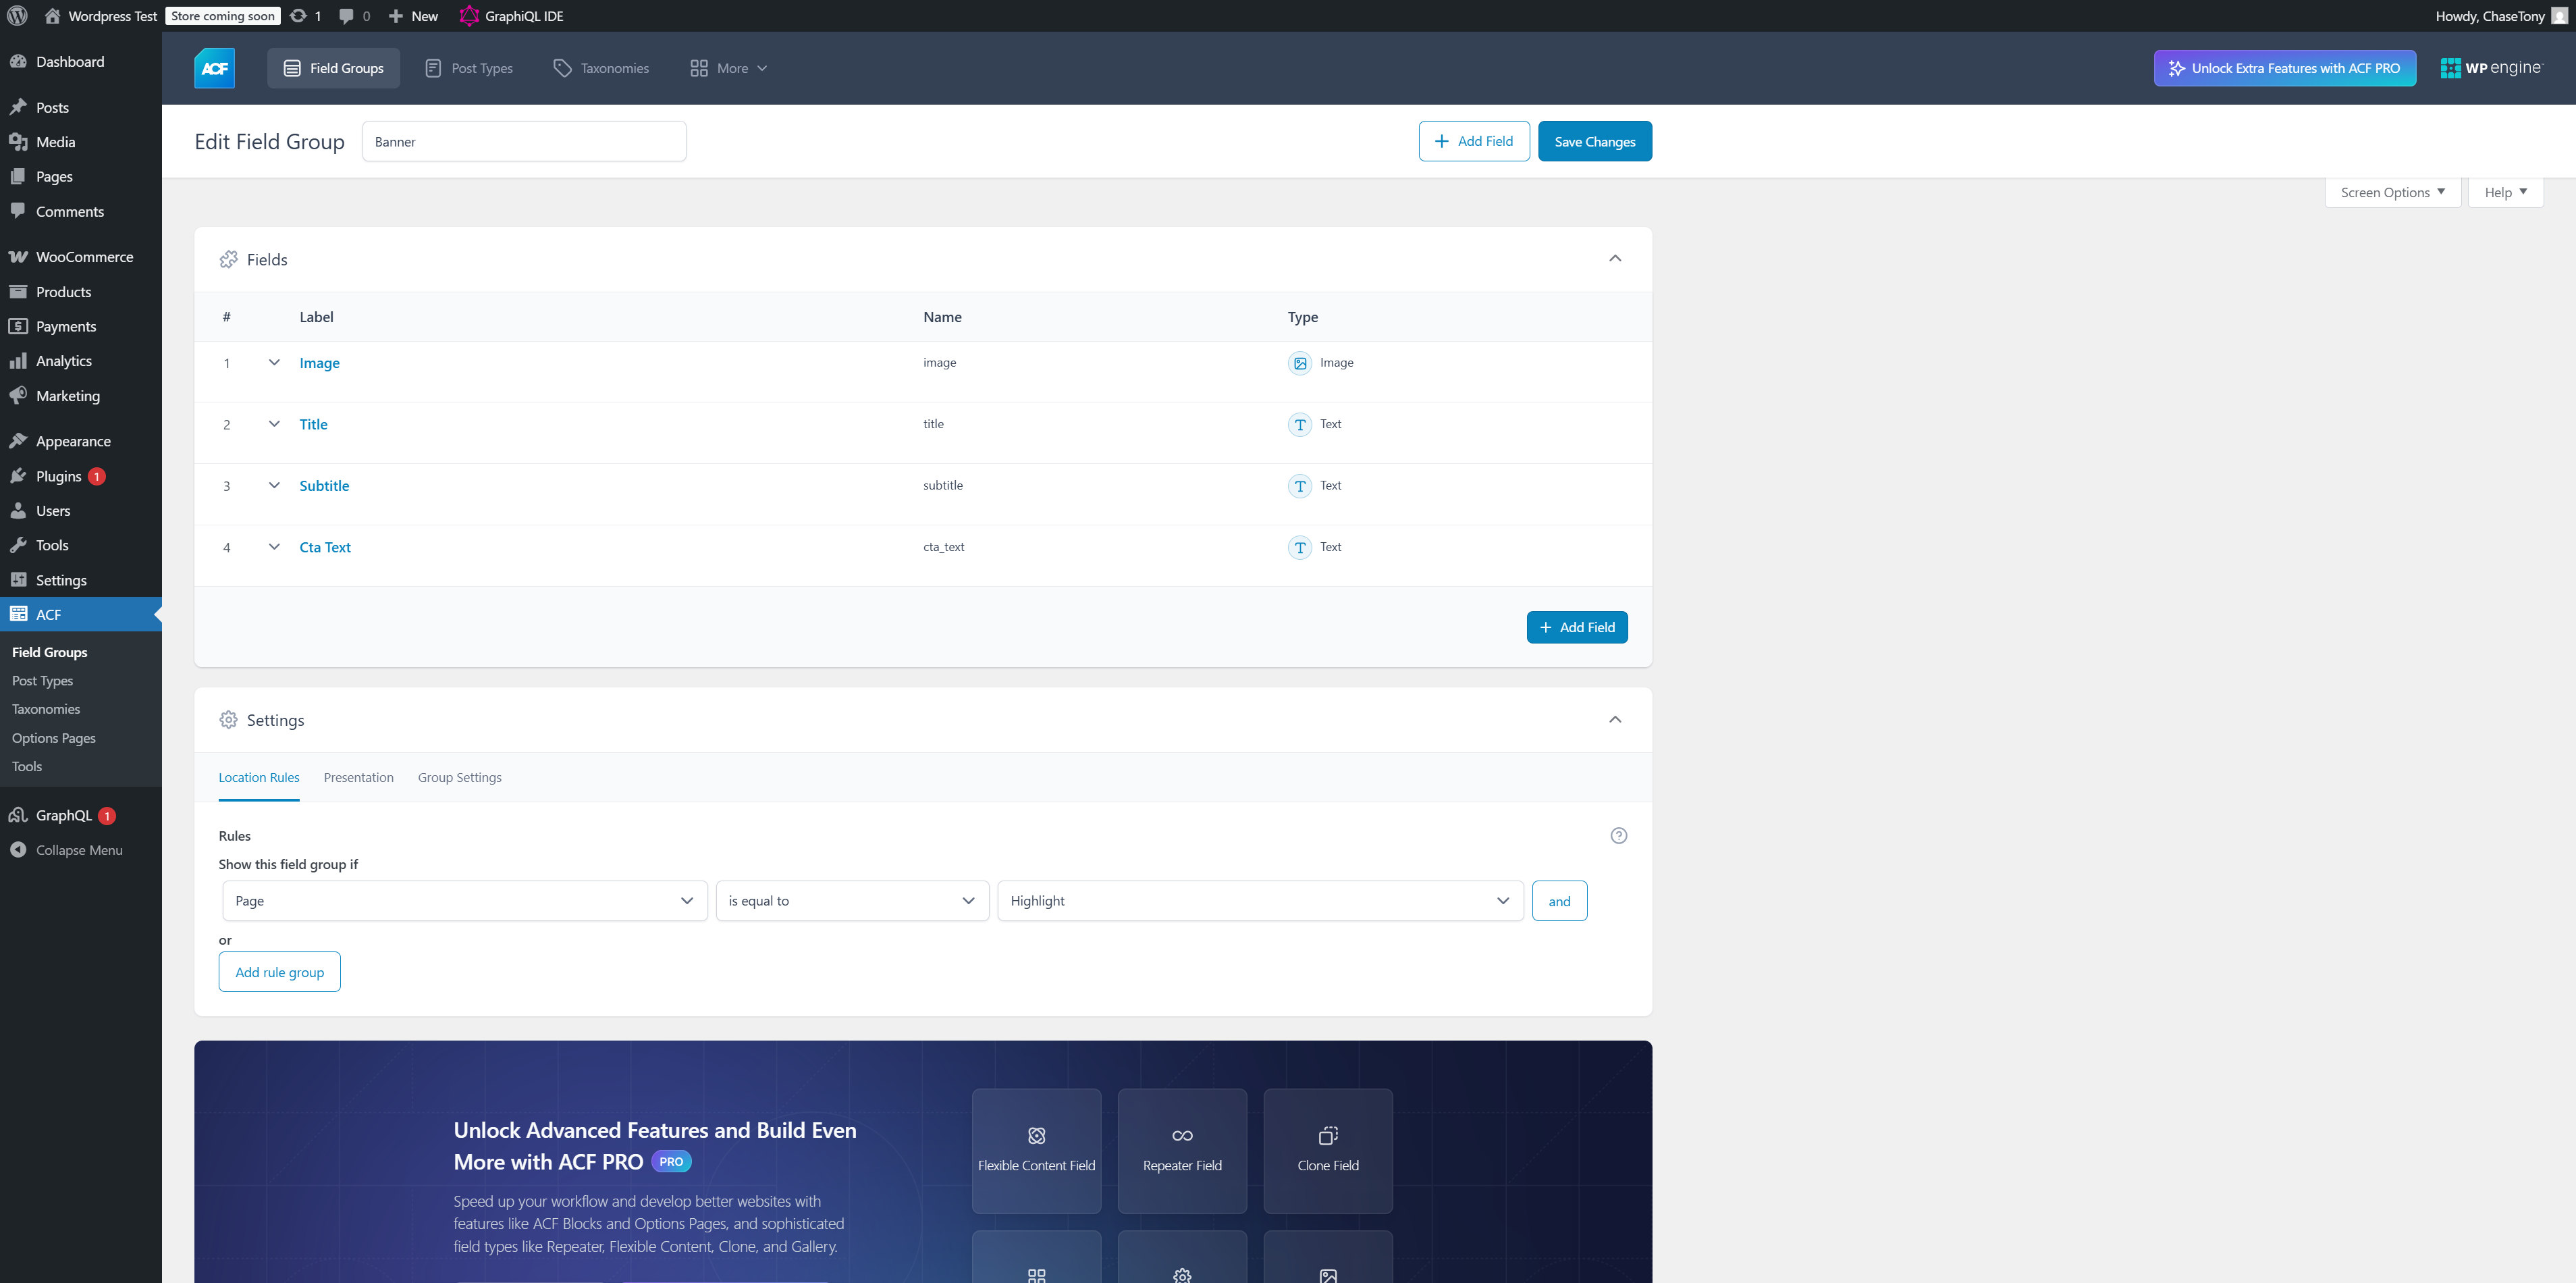Click Add rule group button
The height and width of the screenshot is (1283, 2576).
click(279, 972)
